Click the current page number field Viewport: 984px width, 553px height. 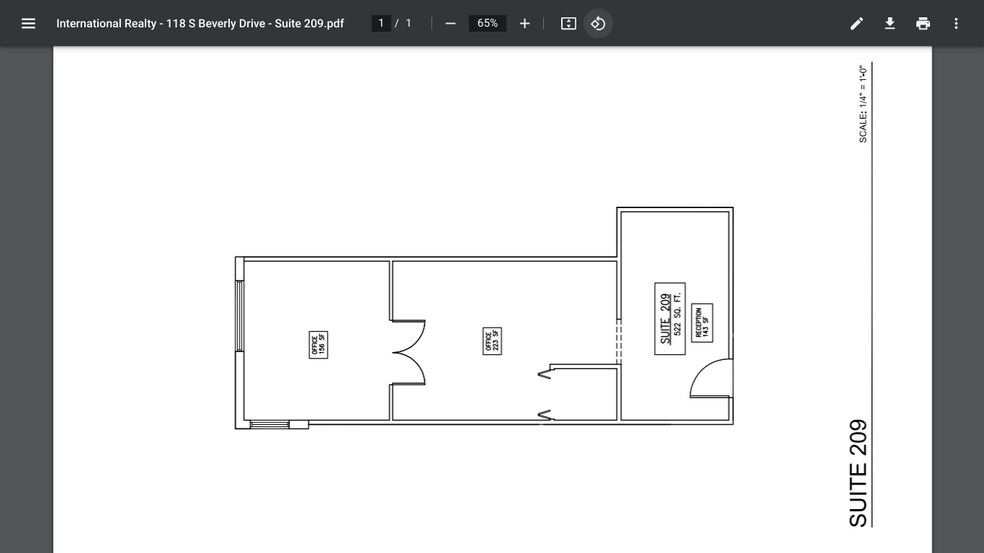point(381,23)
